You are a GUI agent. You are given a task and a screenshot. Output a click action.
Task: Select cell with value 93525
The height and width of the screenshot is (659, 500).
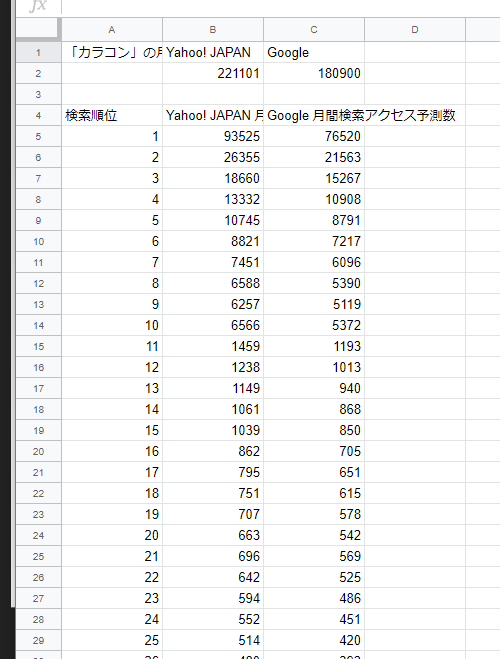(x=213, y=137)
